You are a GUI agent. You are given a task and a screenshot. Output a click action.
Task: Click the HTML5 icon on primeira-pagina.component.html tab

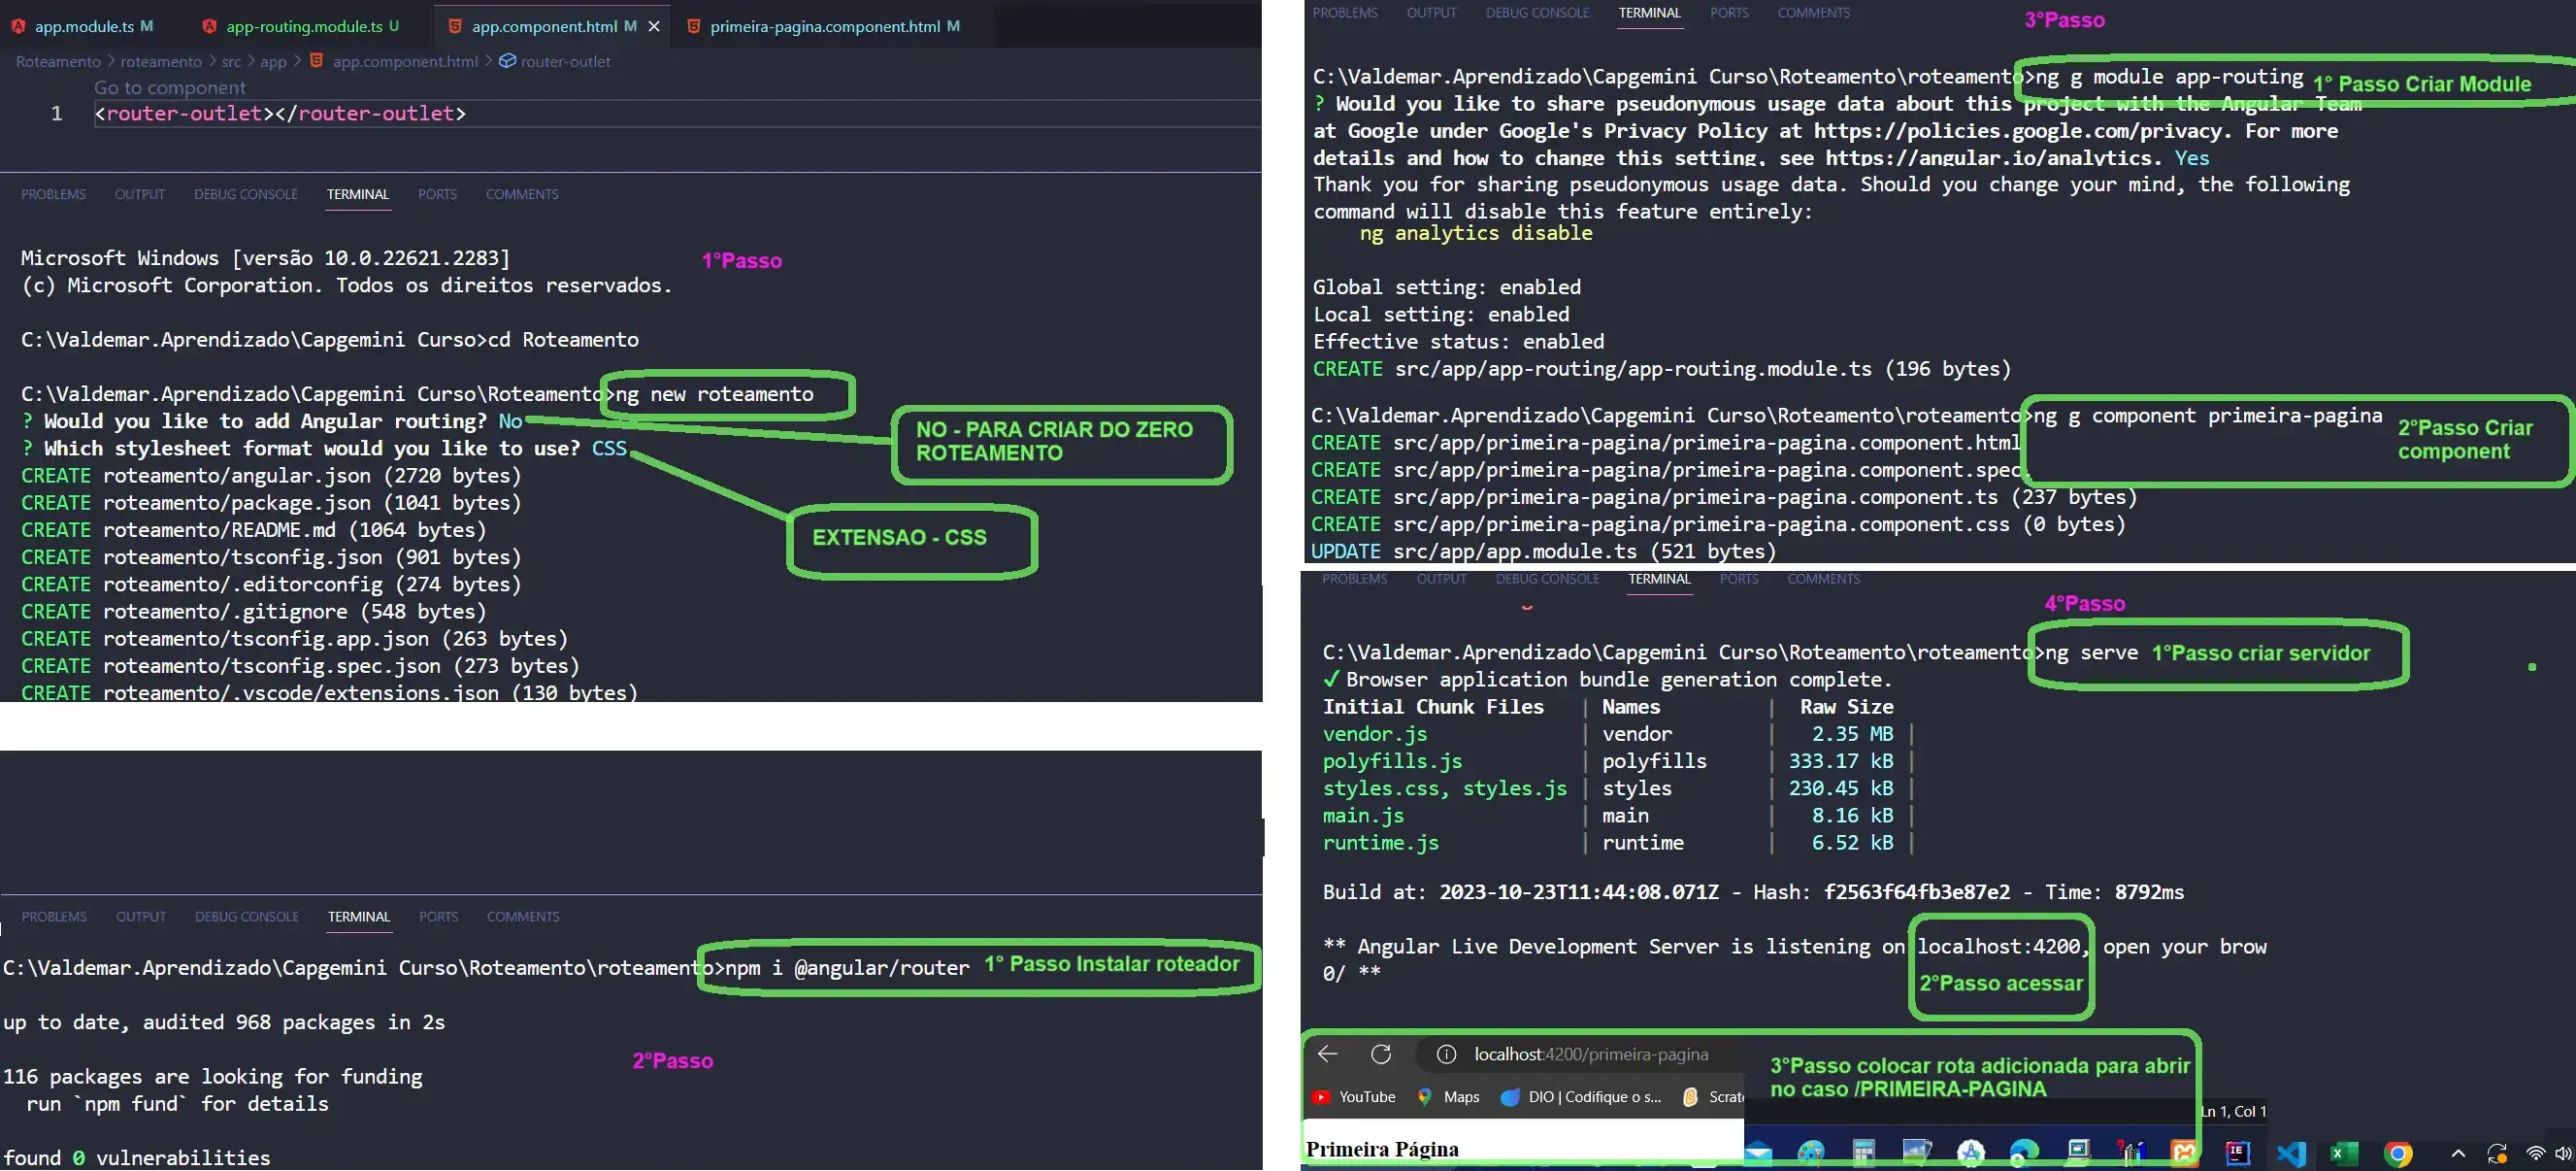[x=693, y=26]
